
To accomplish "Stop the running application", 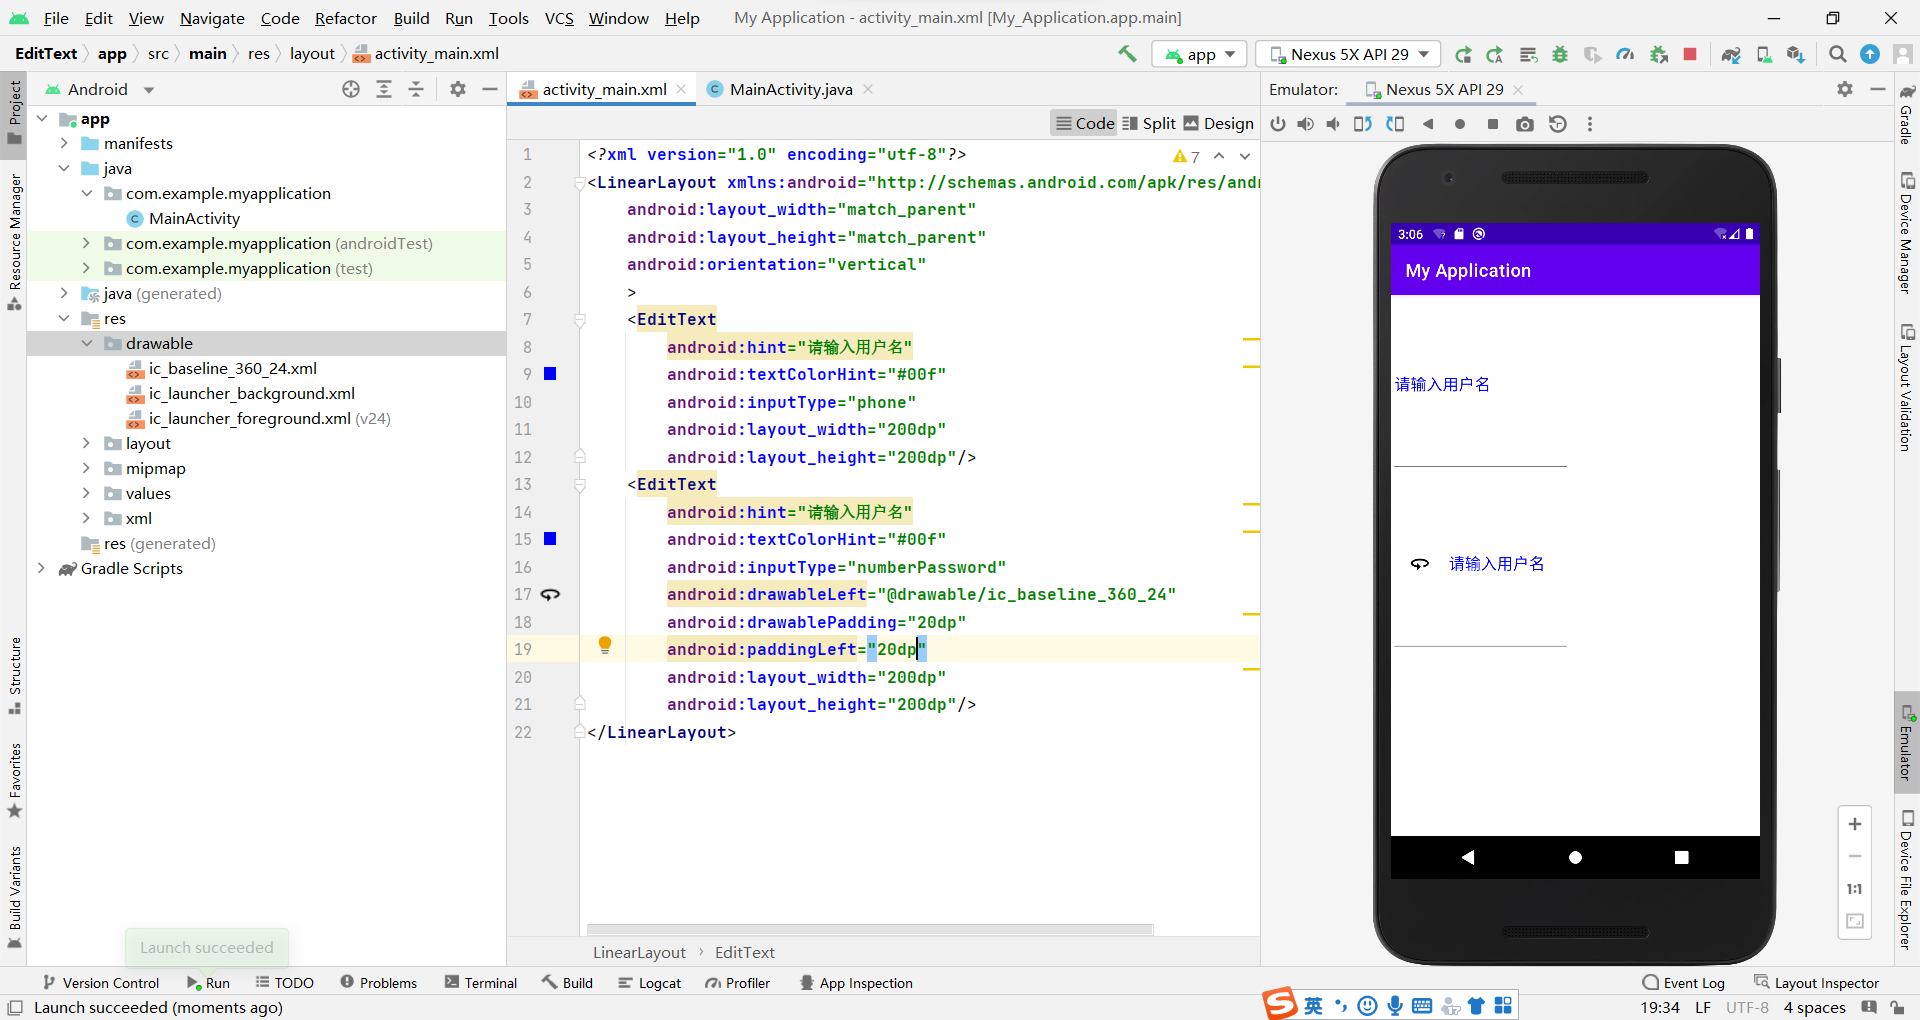I will 1690,54.
